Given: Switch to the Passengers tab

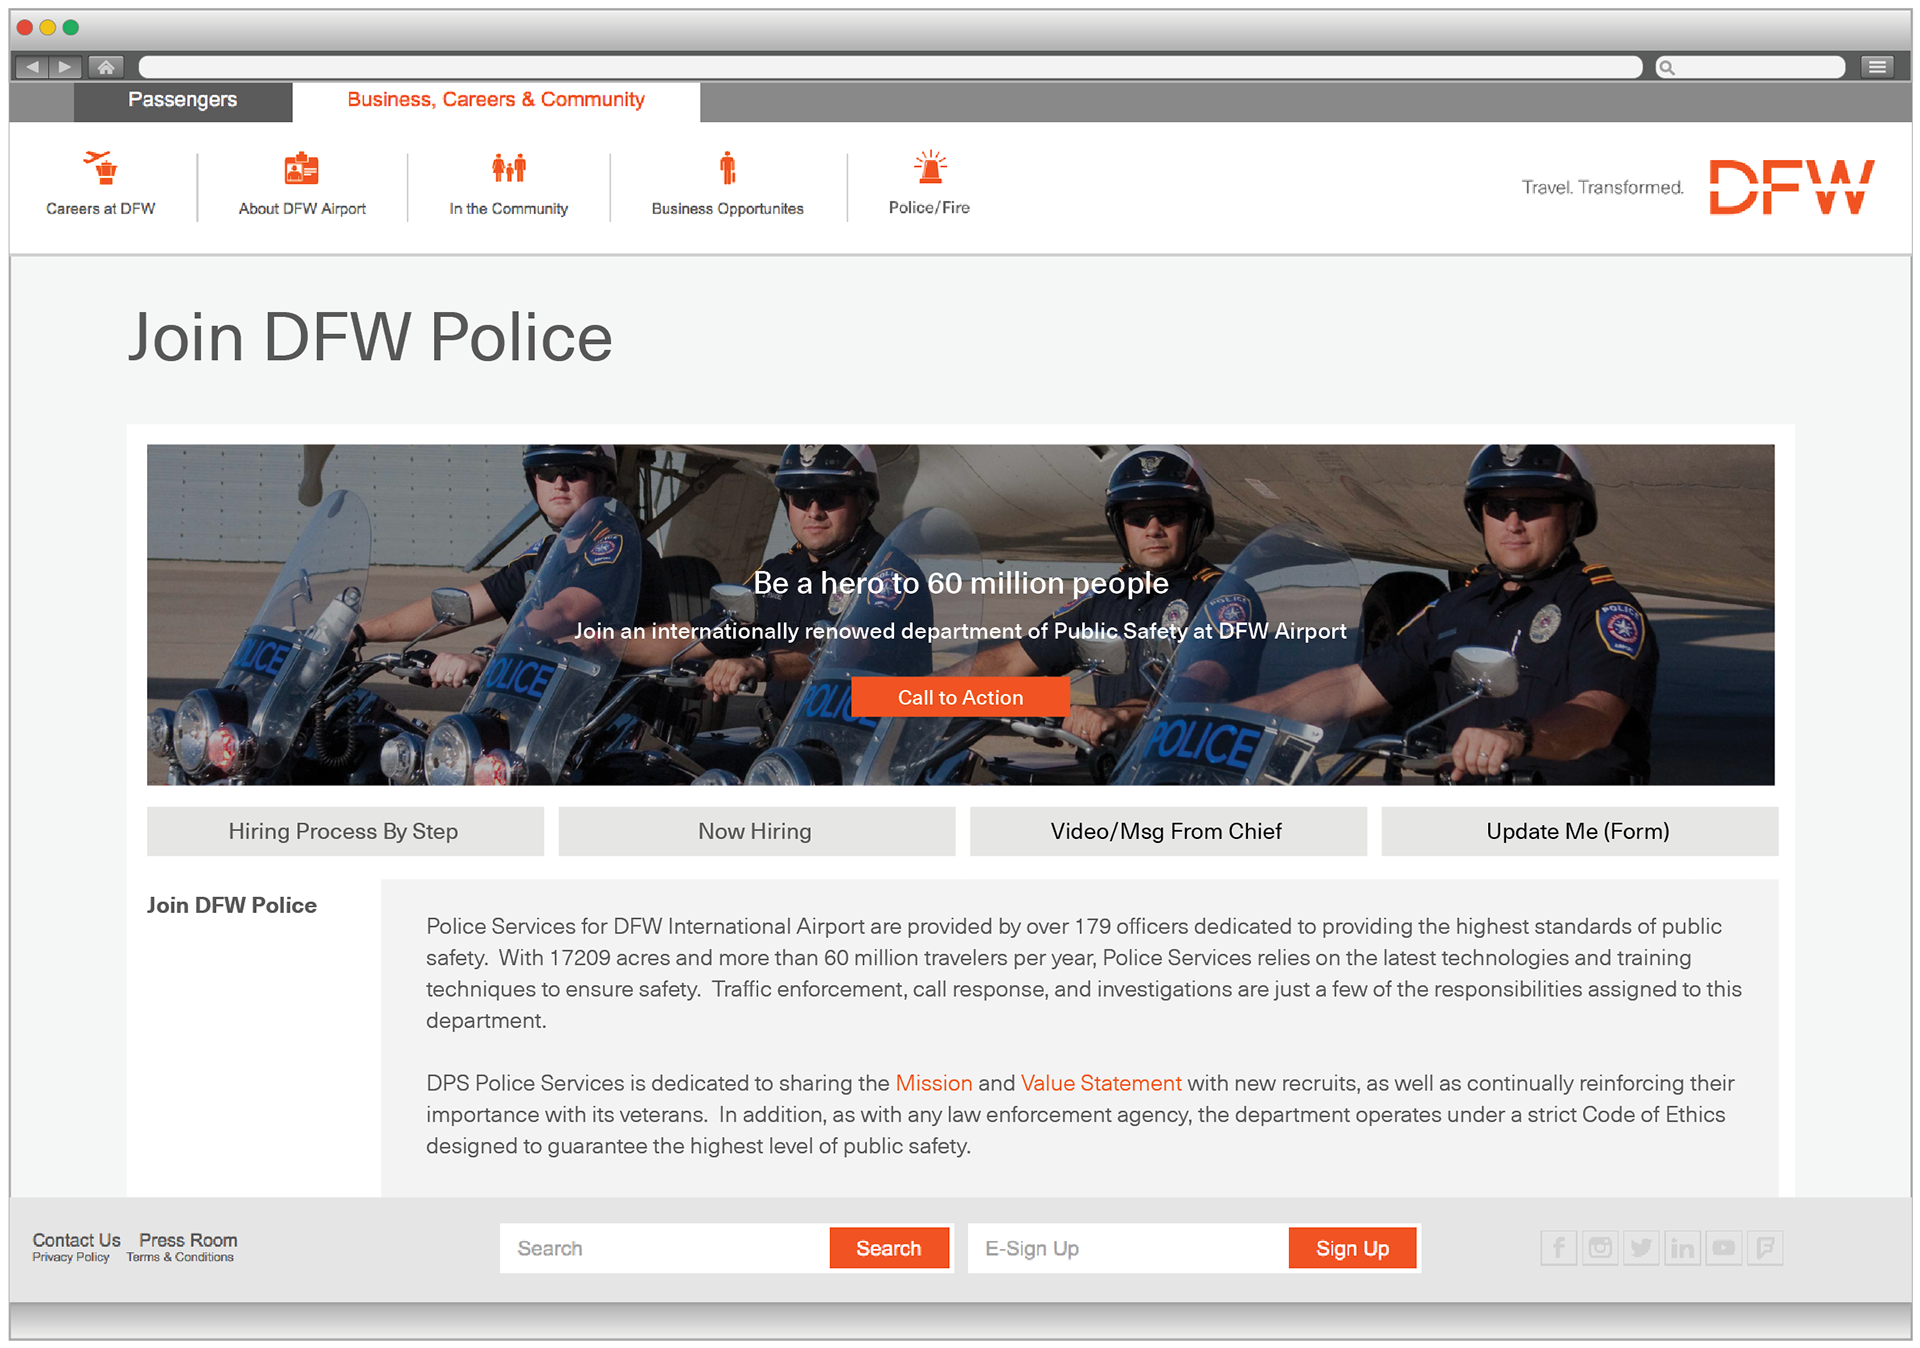Looking at the screenshot, I should pos(182,100).
